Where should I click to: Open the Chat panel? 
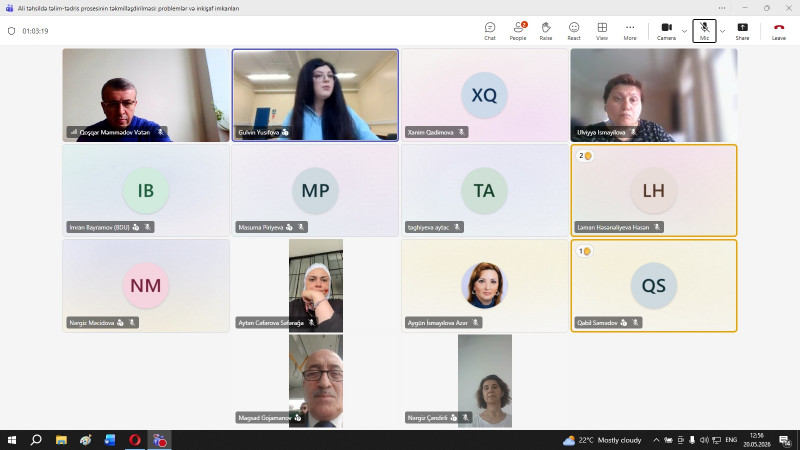point(490,31)
